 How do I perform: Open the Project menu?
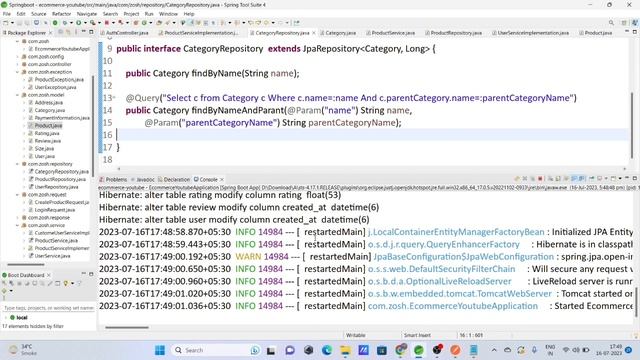click(131, 14)
